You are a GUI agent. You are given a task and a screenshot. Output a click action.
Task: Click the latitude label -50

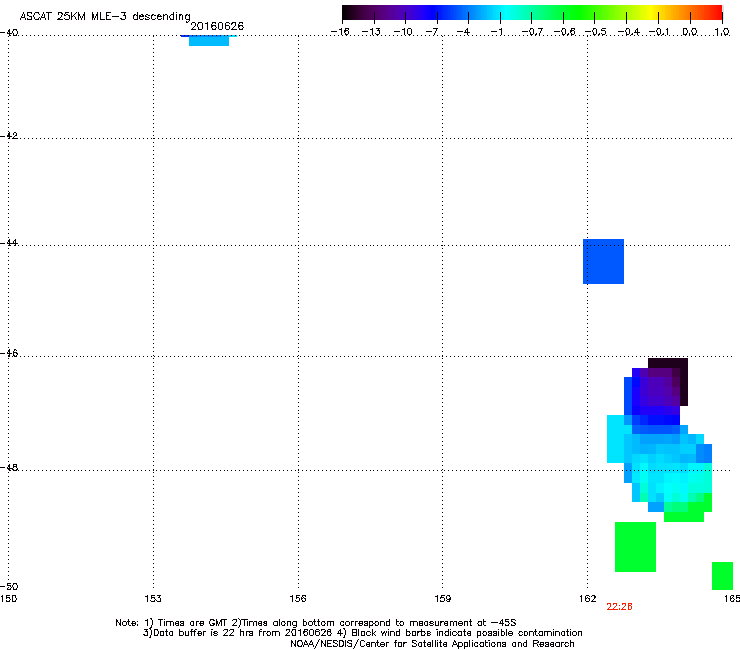click(x=9, y=586)
